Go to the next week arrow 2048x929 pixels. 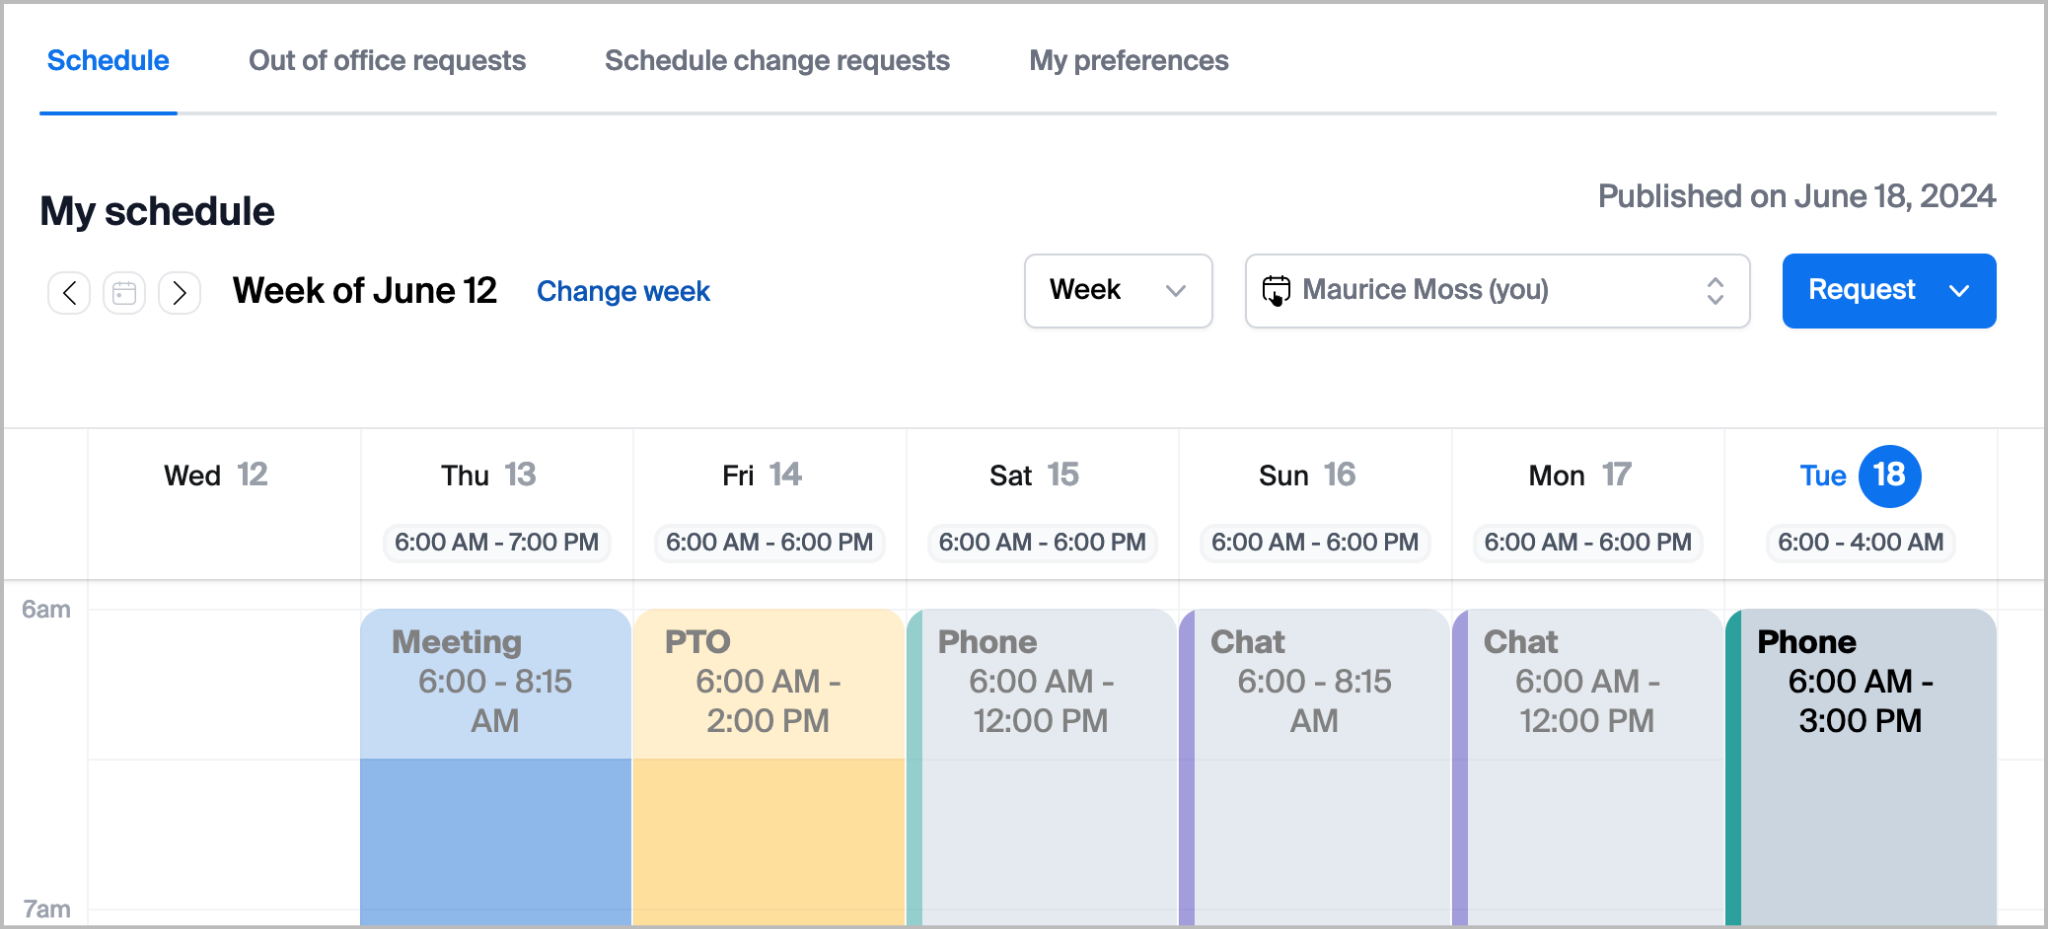[179, 293]
